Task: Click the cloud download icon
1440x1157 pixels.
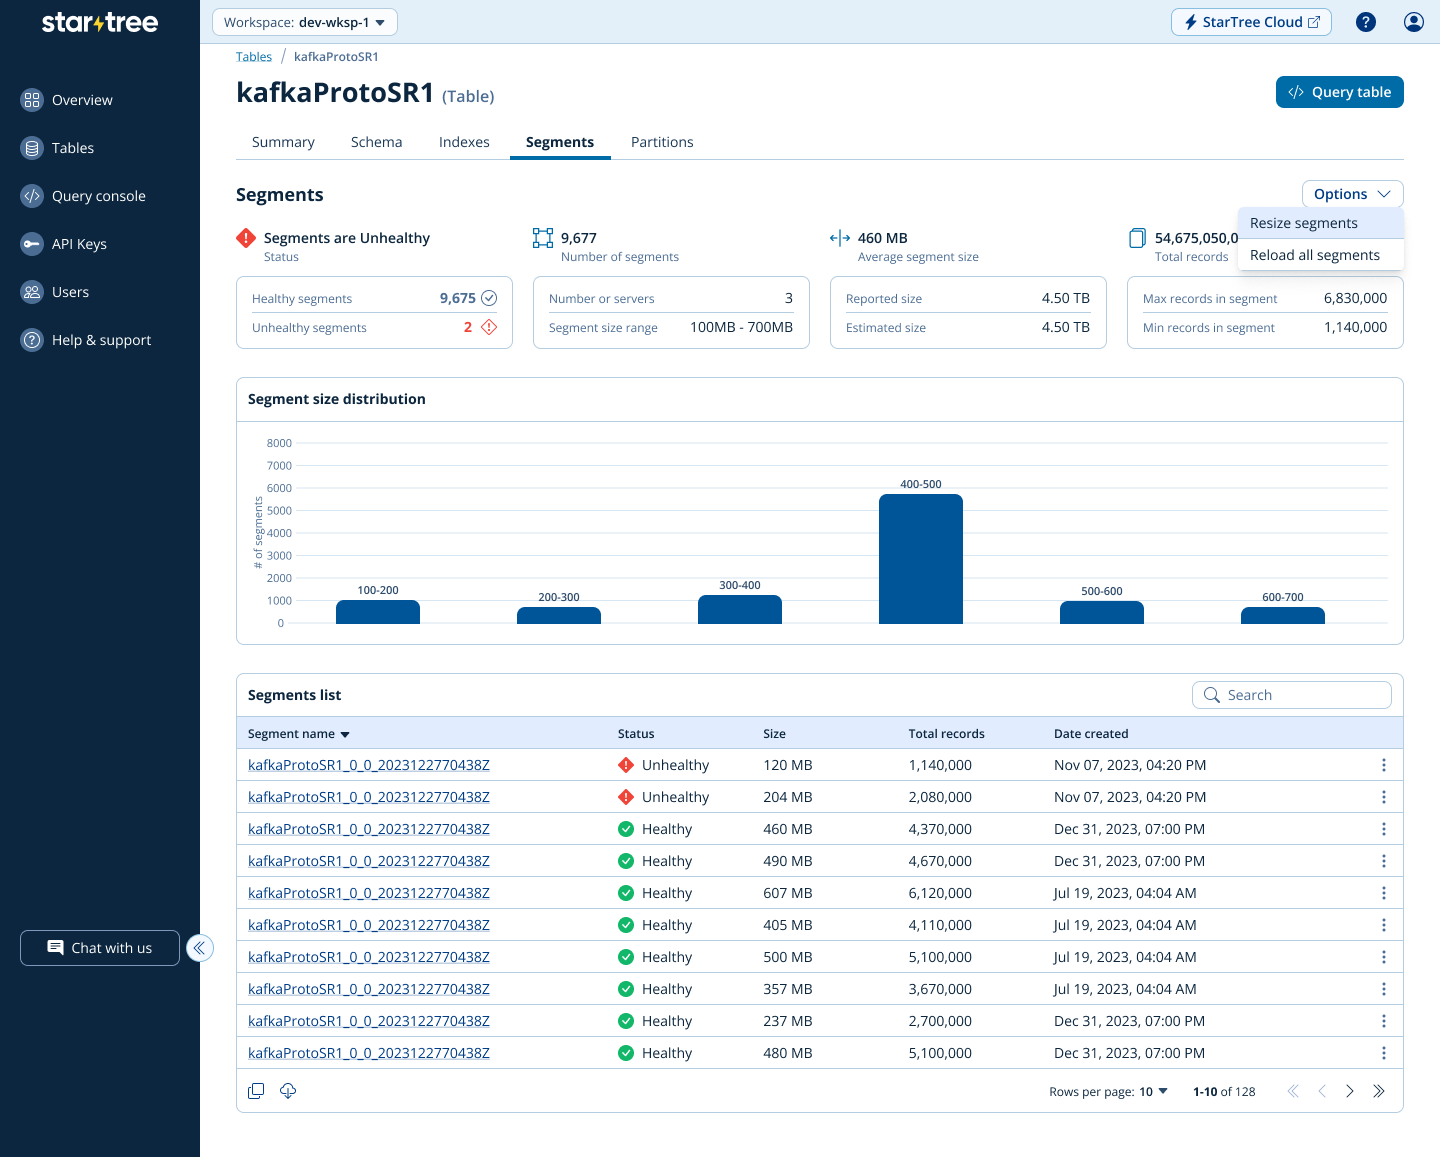Action: pos(288,1091)
